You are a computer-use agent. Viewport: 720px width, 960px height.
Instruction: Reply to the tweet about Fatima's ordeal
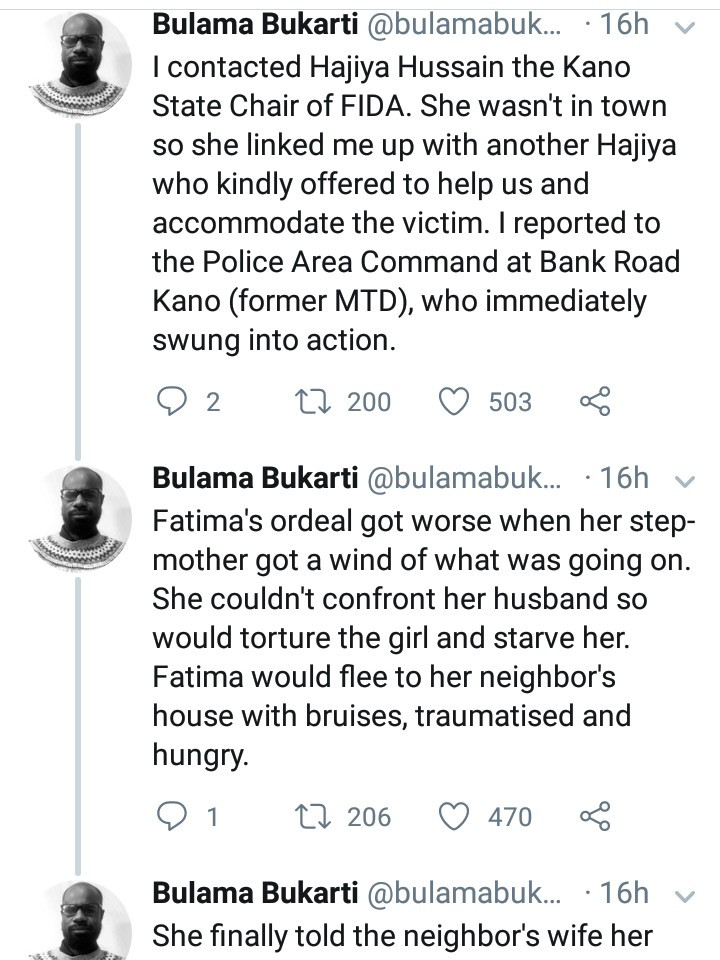176,817
